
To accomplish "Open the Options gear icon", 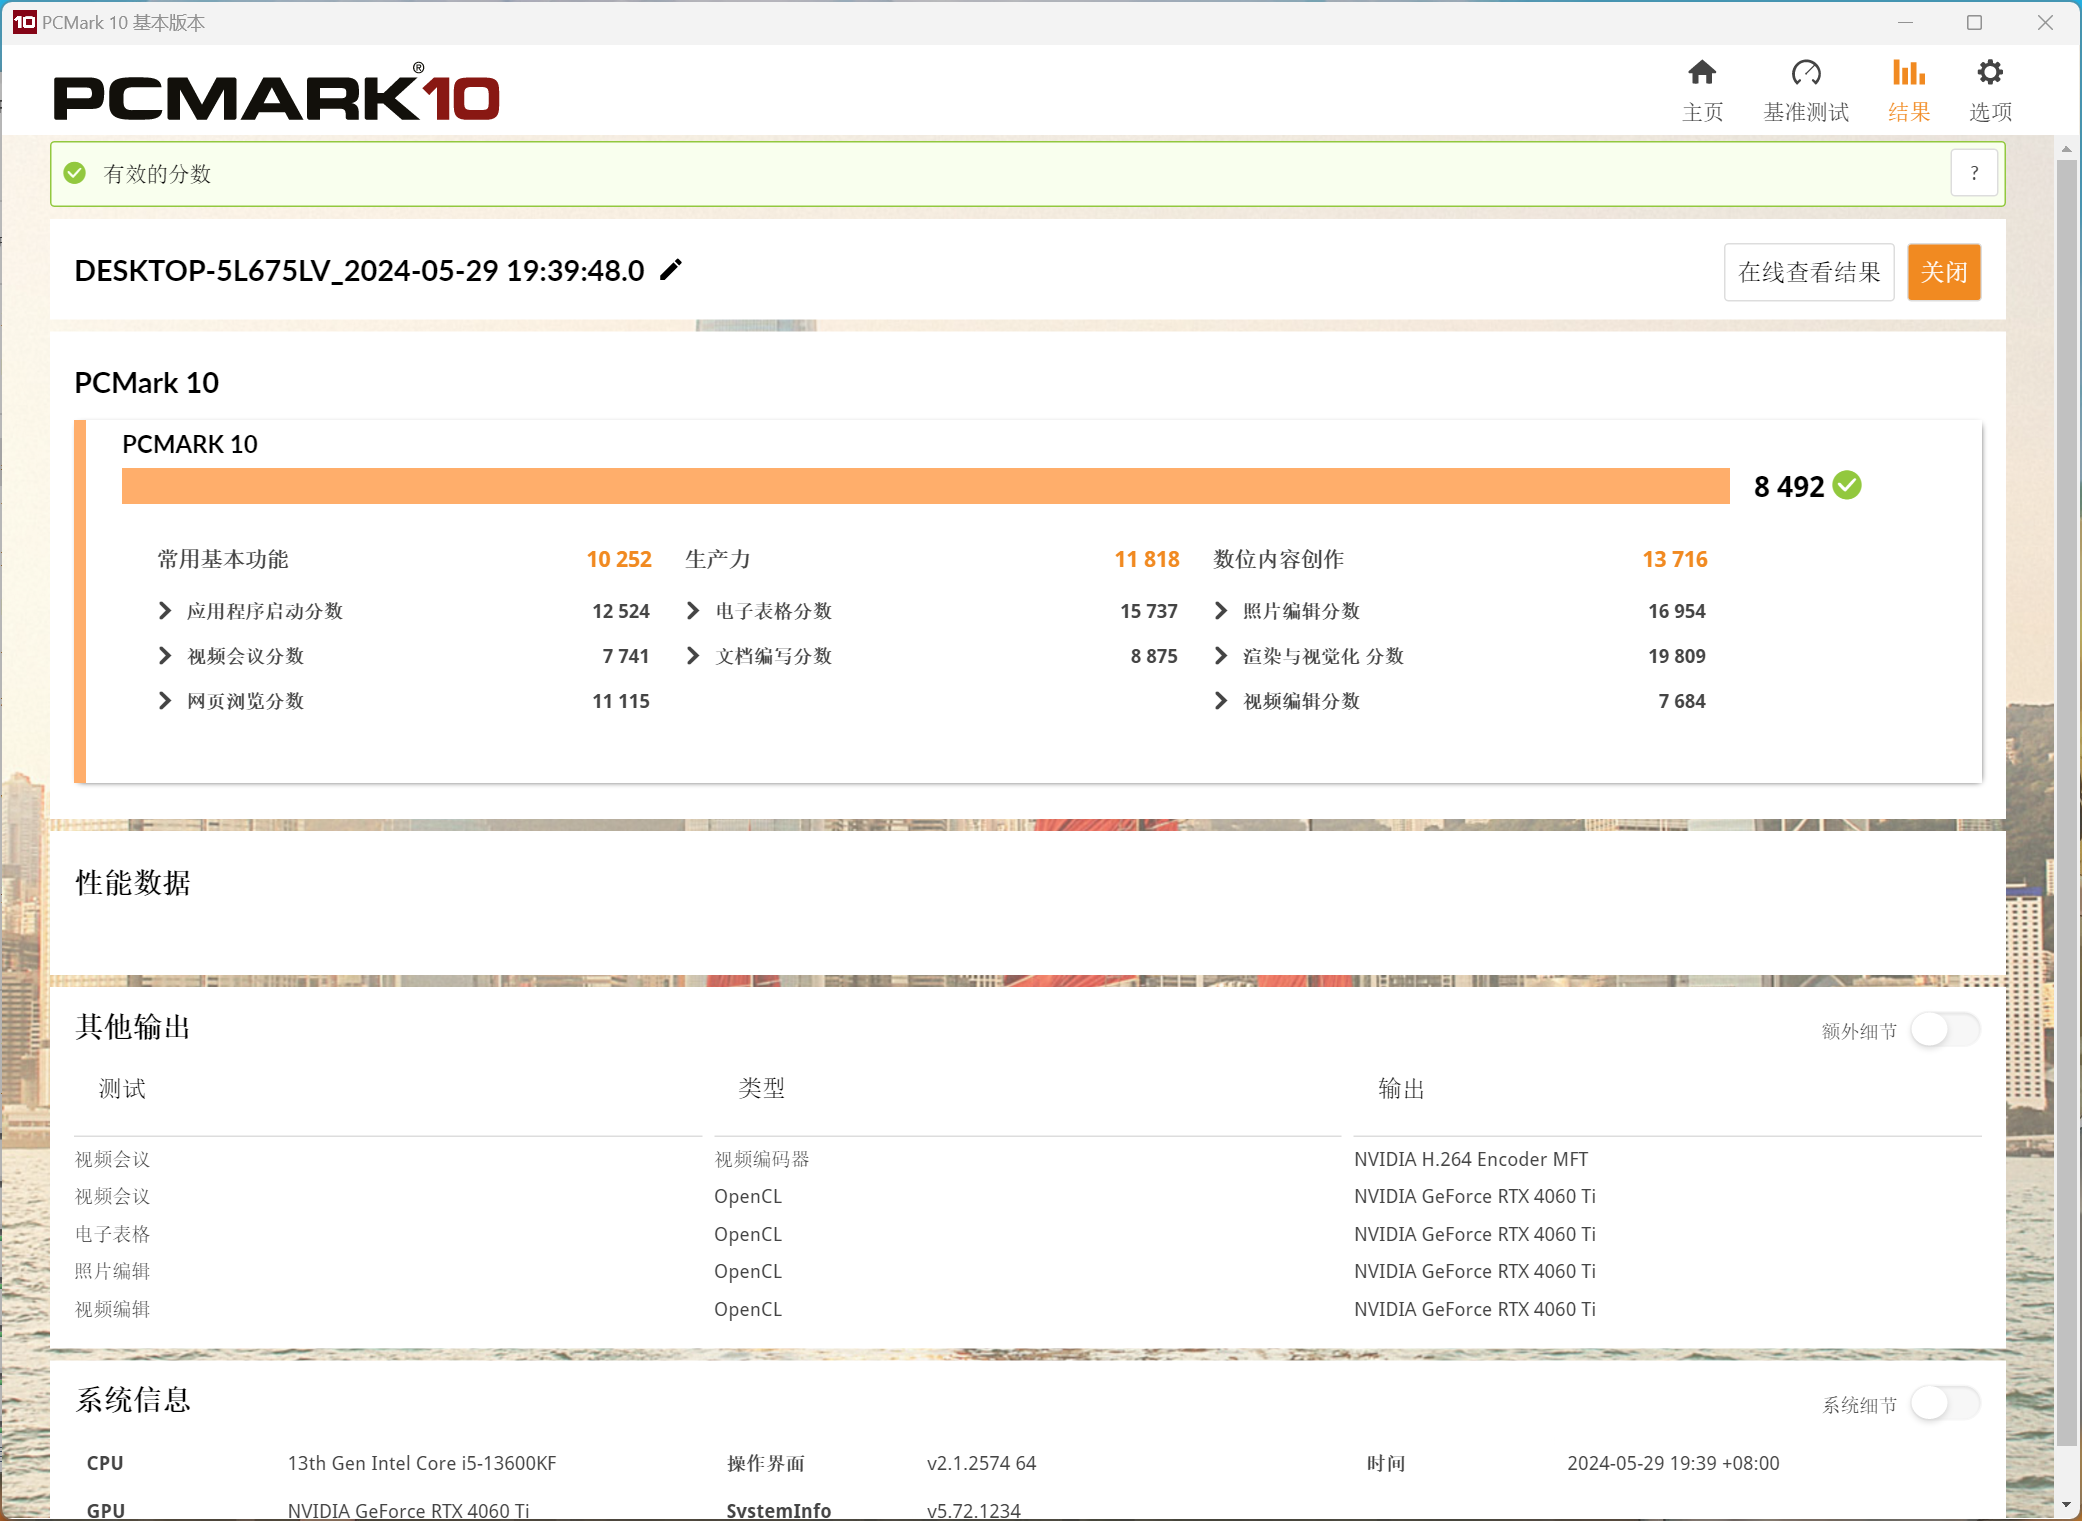I will [x=1990, y=73].
